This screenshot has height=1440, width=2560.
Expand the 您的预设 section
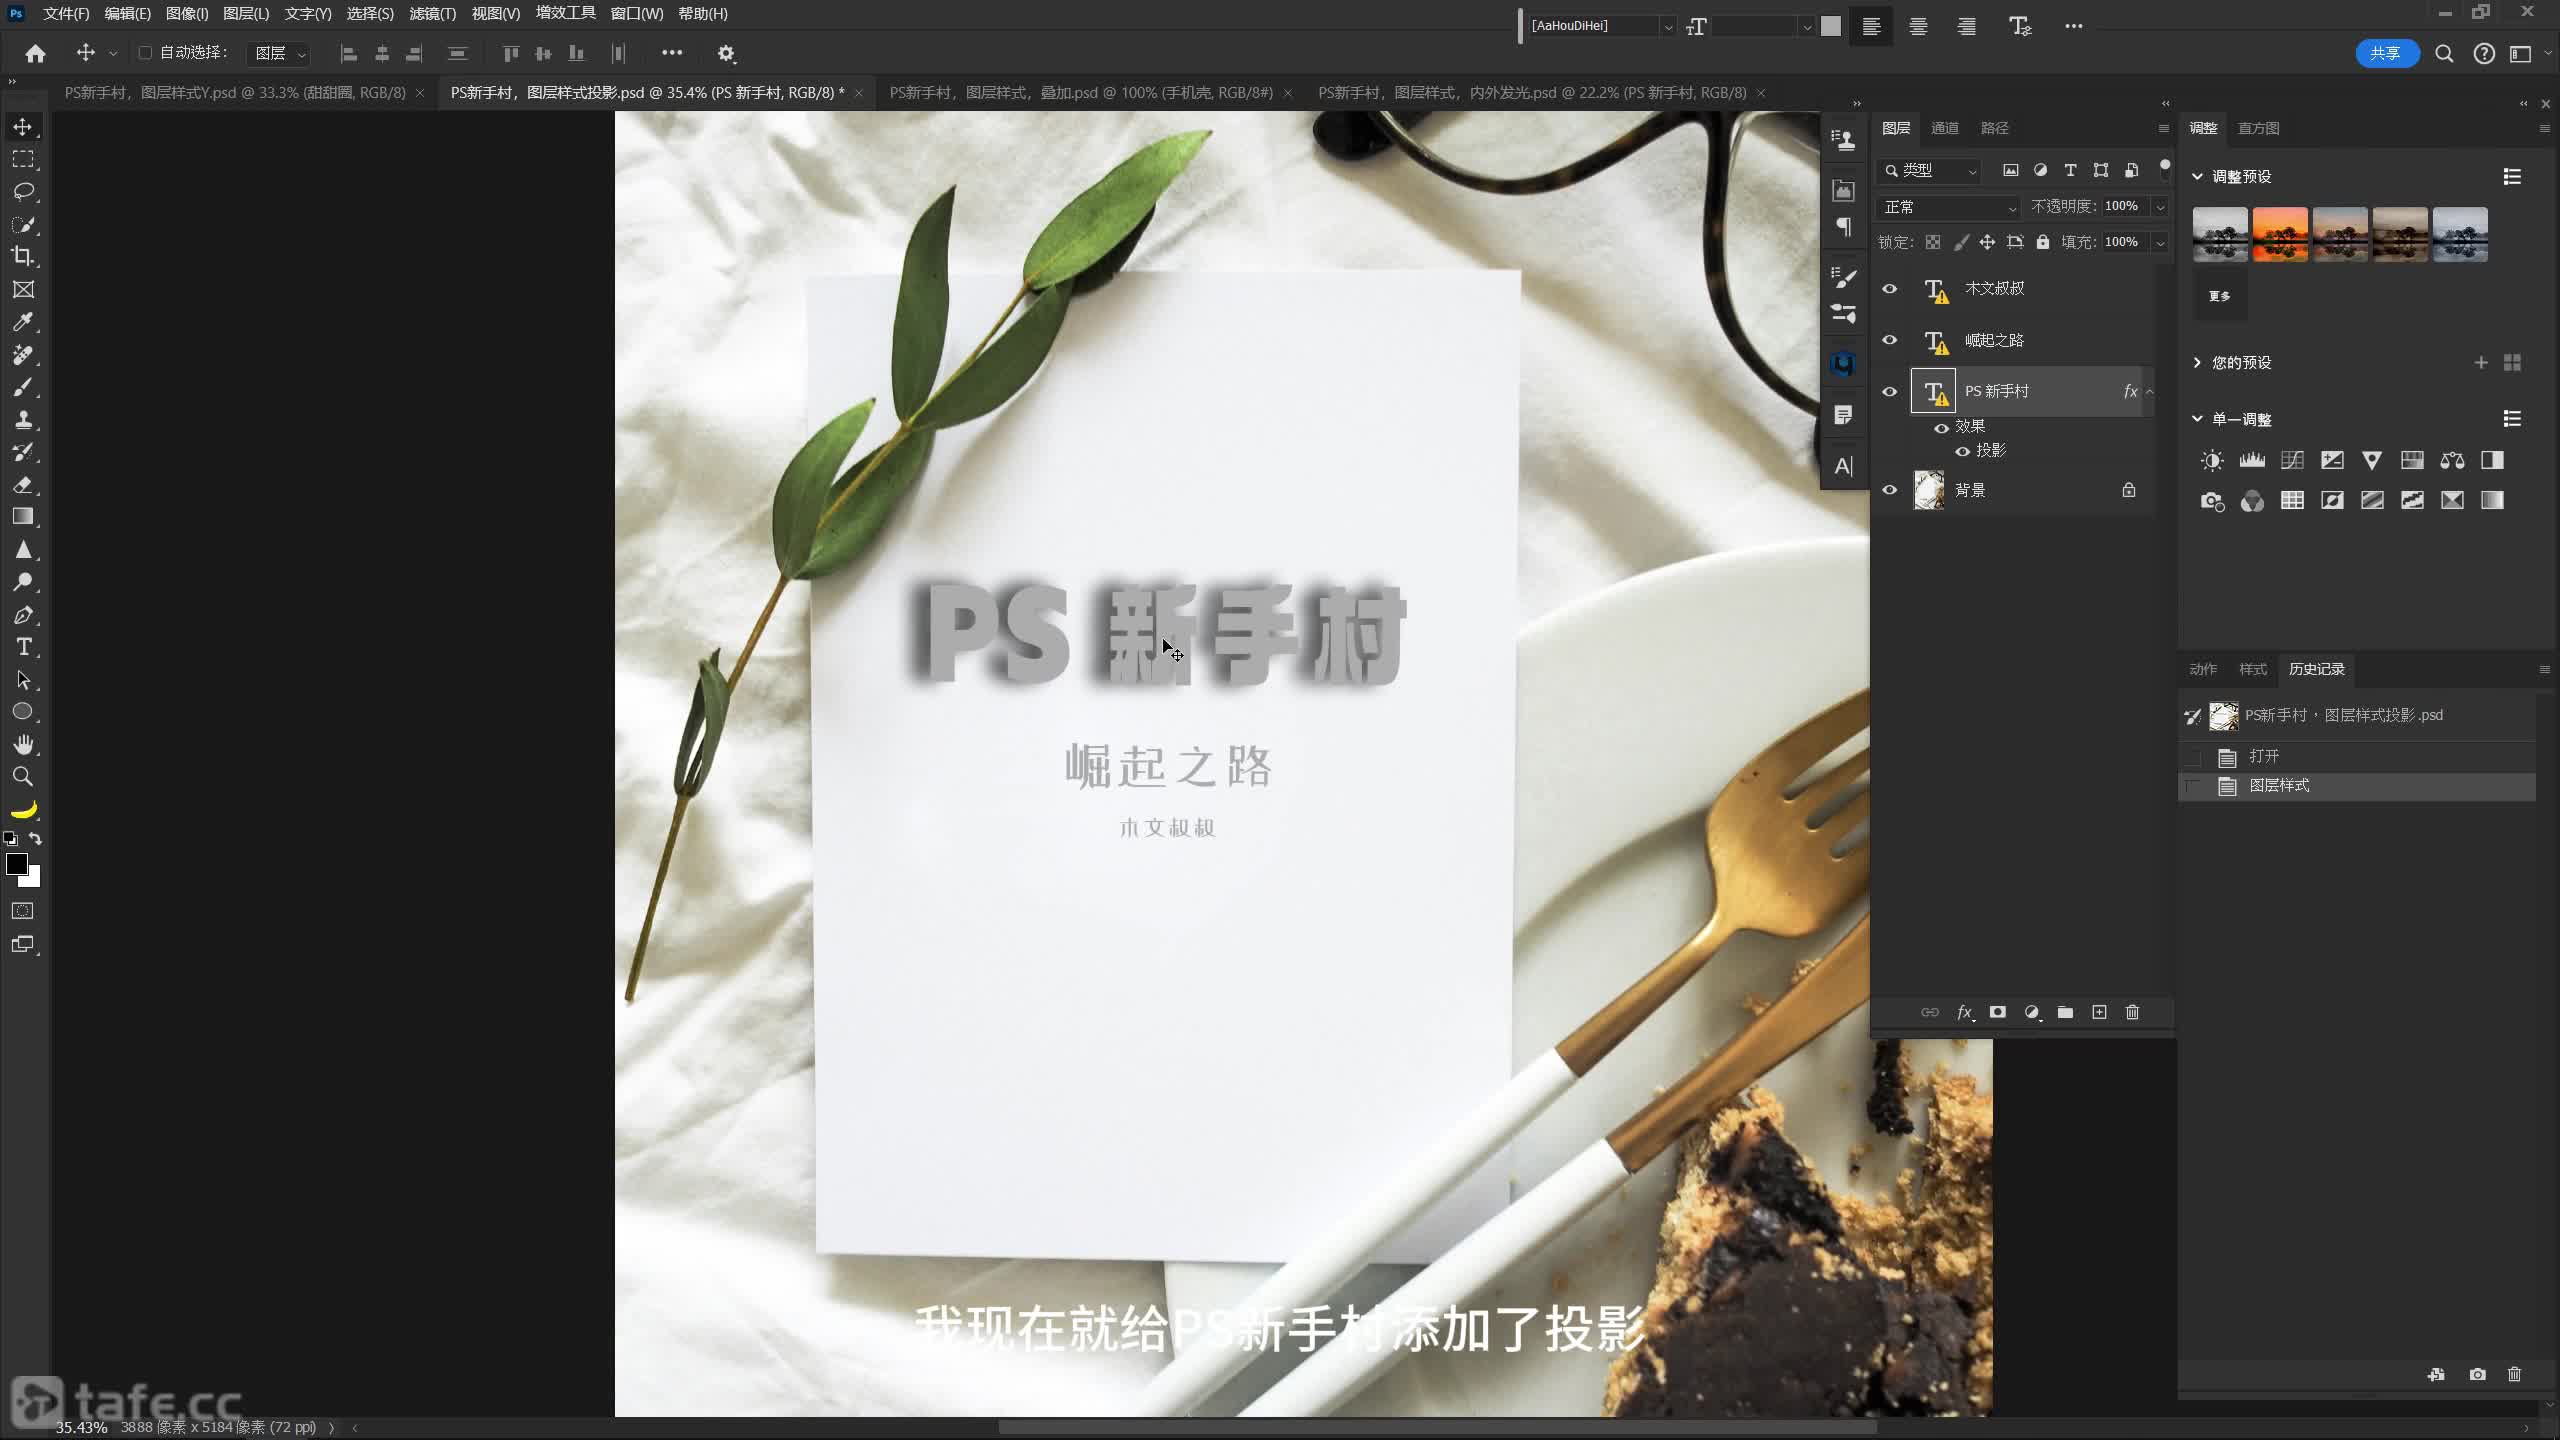pos(2197,362)
